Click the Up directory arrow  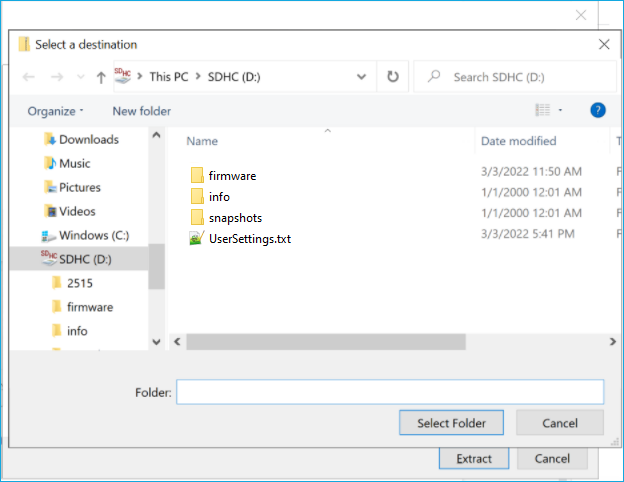pyautogui.click(x=101, y=77)
